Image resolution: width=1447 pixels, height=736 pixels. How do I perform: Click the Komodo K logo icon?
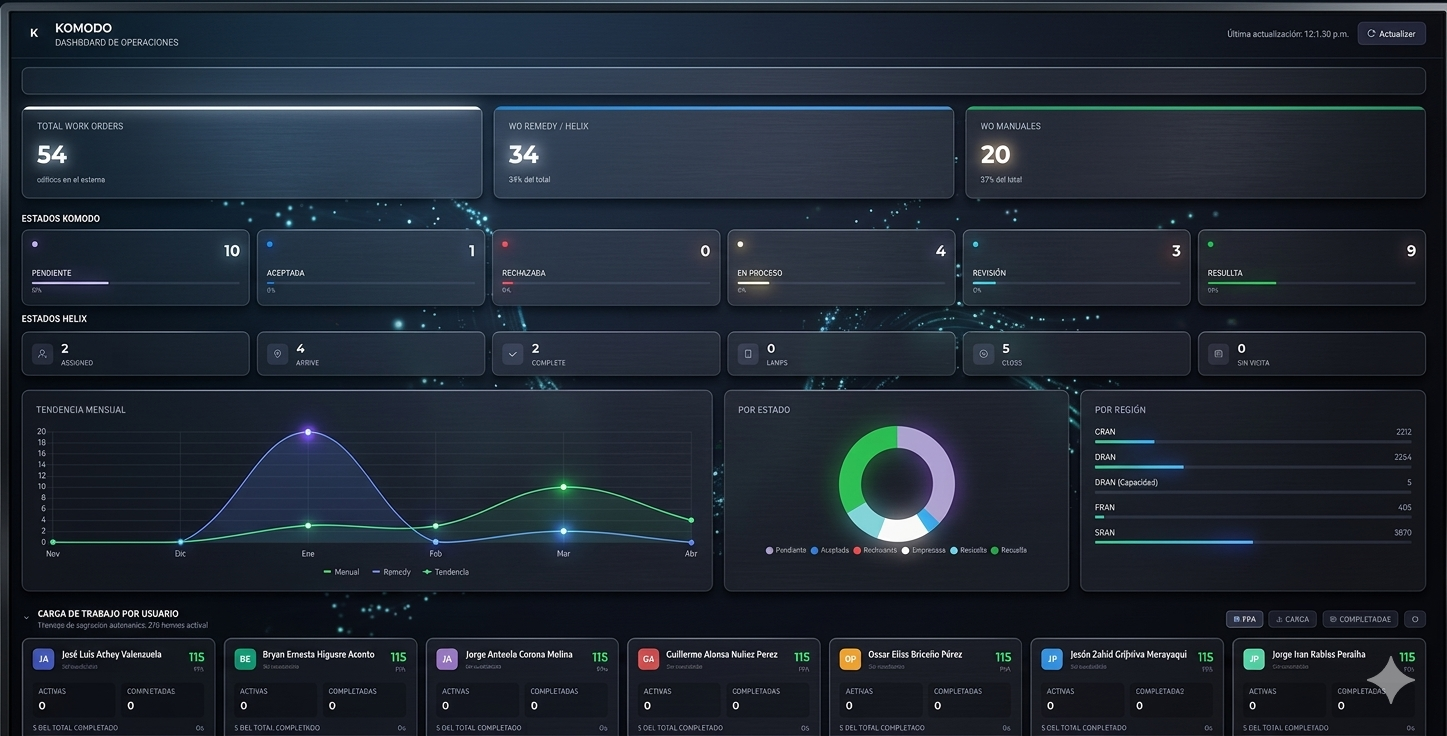[34, 33]
